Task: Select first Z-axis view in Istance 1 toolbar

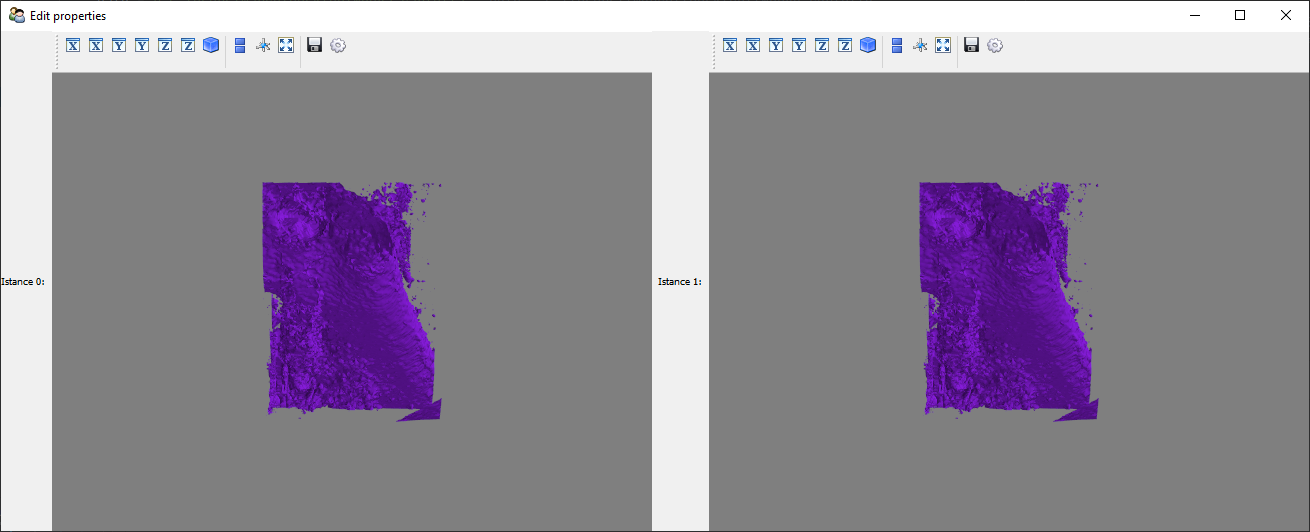Action: pyautogui.click(x=822, y=45)
